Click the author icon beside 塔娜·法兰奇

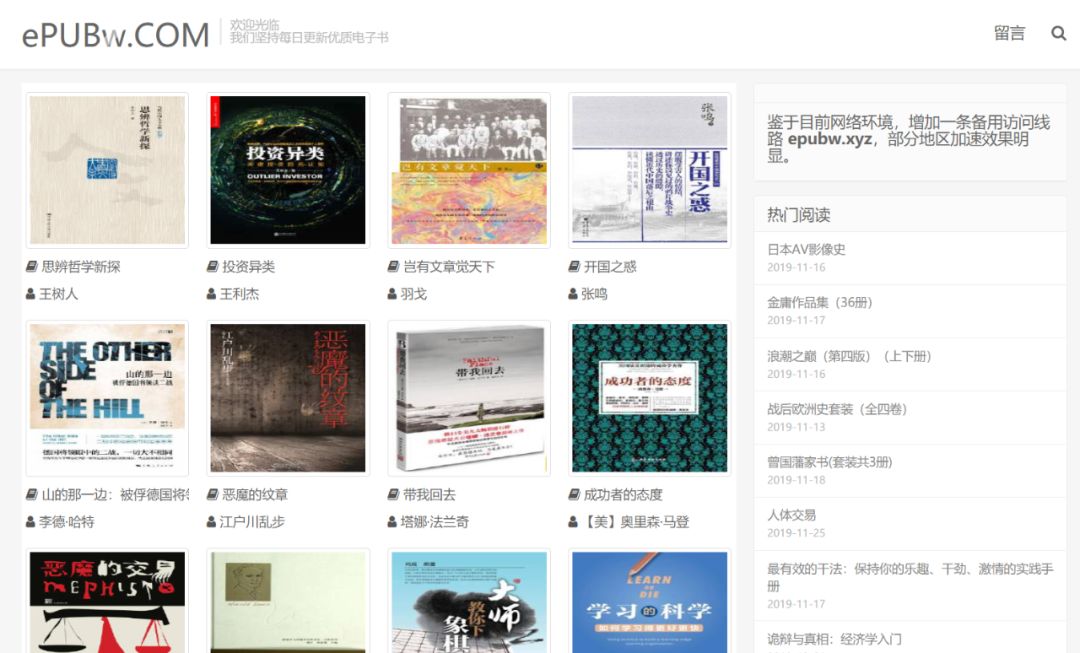coord(393,522)
